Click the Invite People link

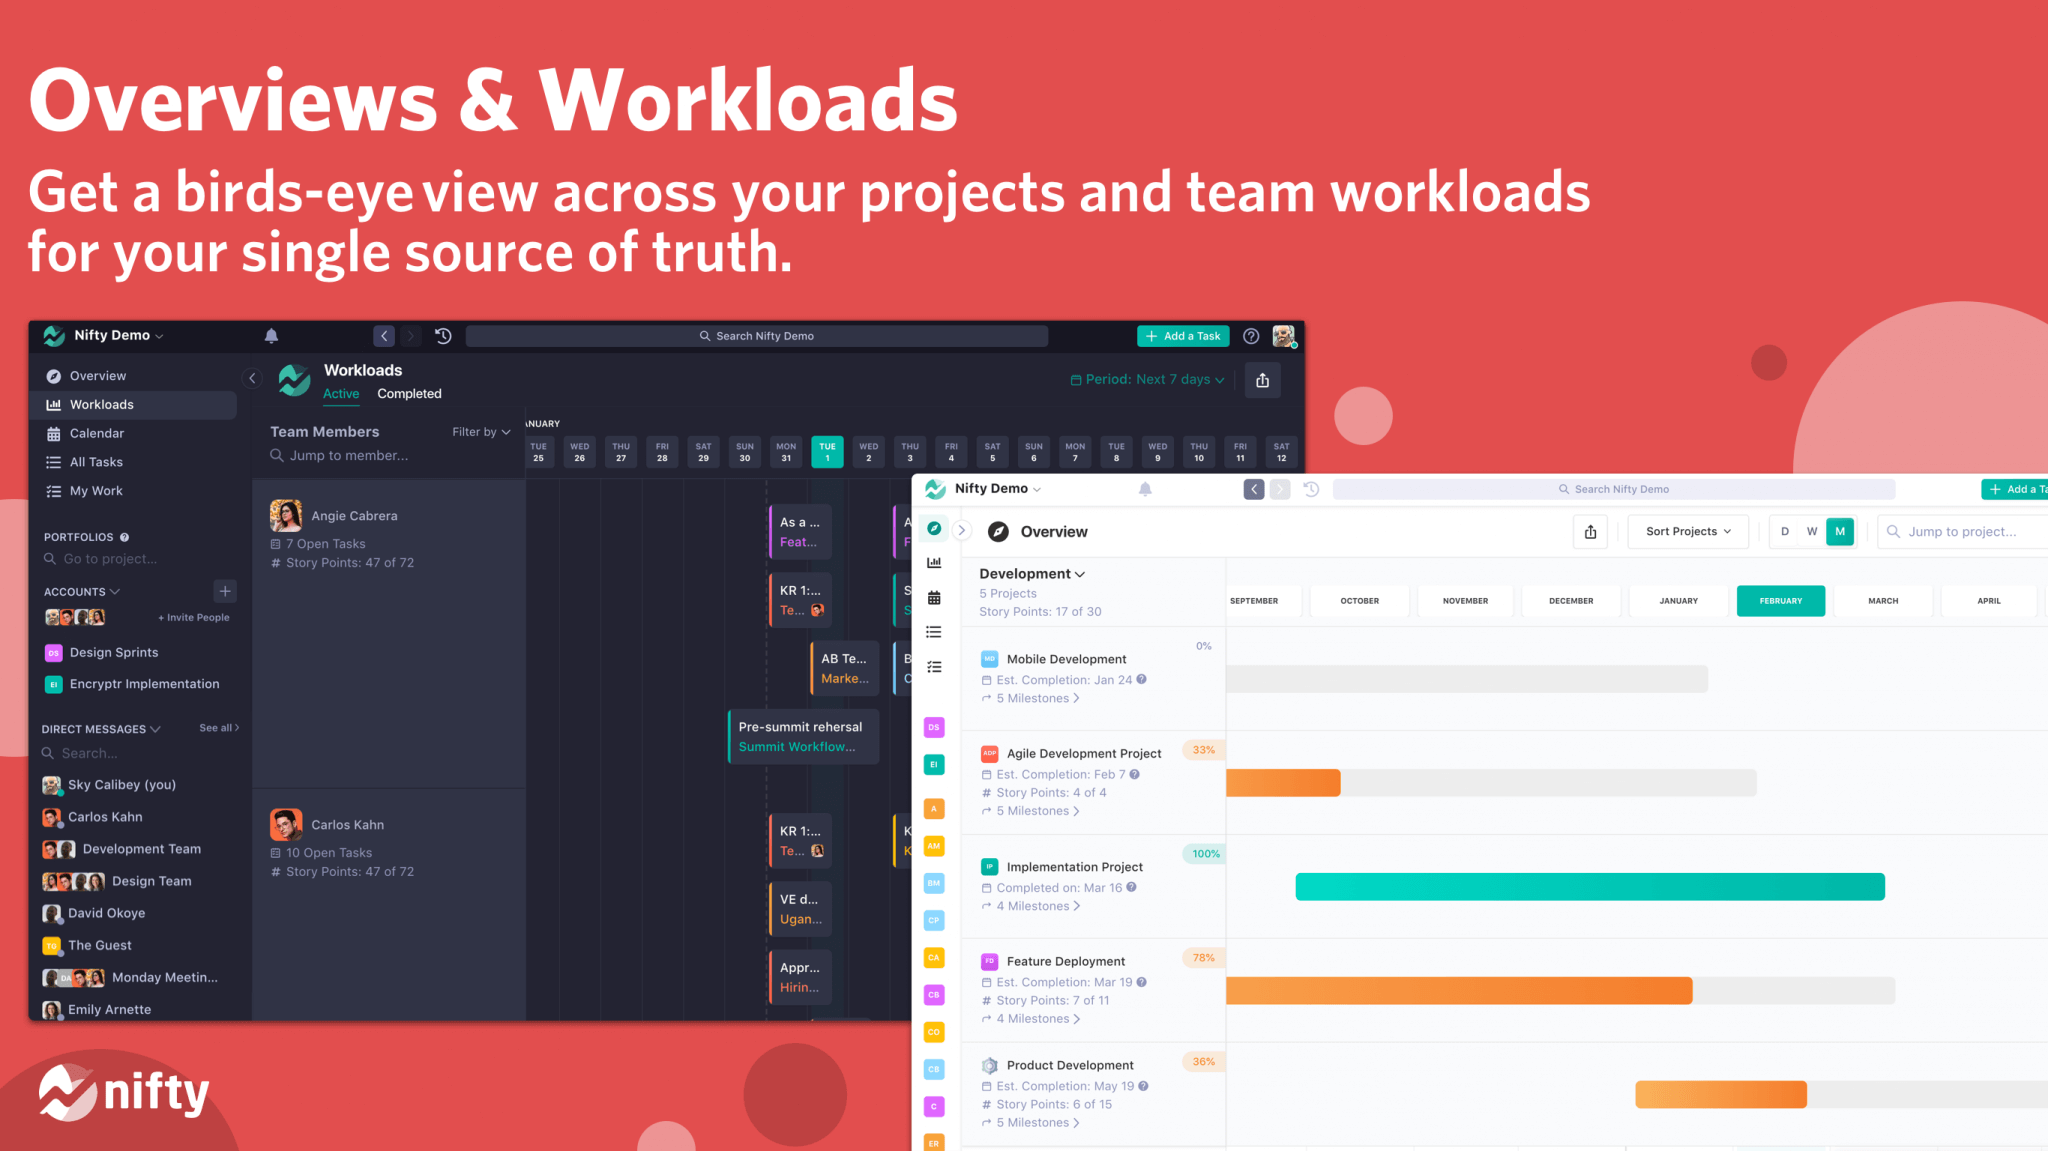point(193,617)
